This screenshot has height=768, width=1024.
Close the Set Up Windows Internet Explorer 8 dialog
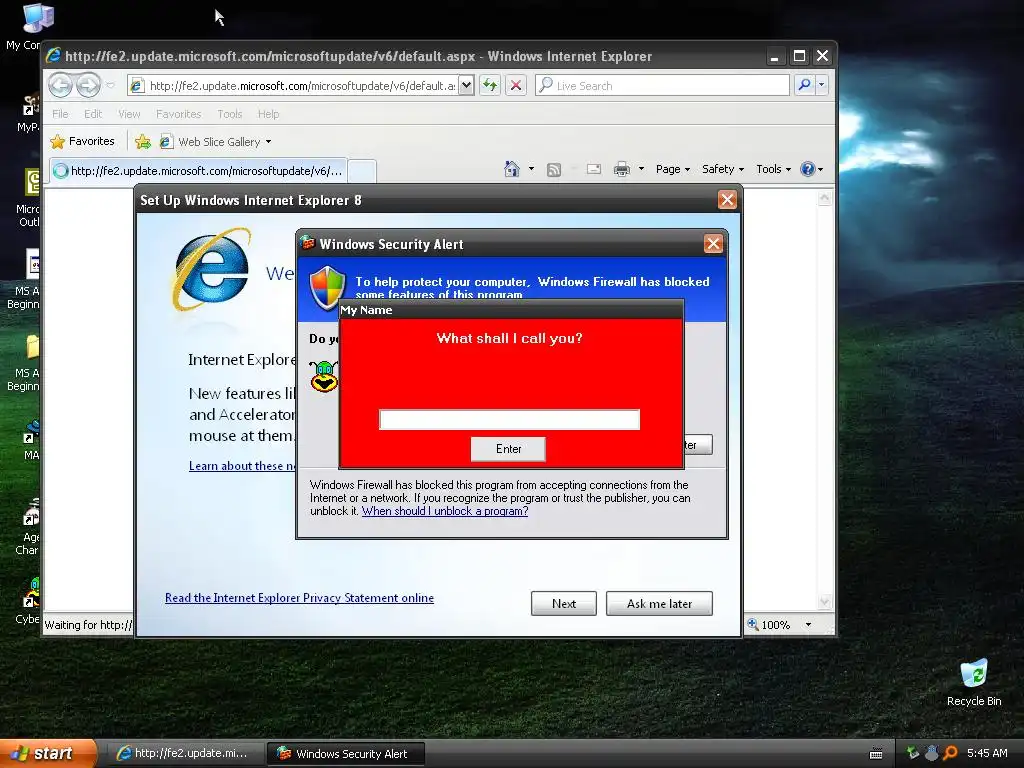click(727, 200)
